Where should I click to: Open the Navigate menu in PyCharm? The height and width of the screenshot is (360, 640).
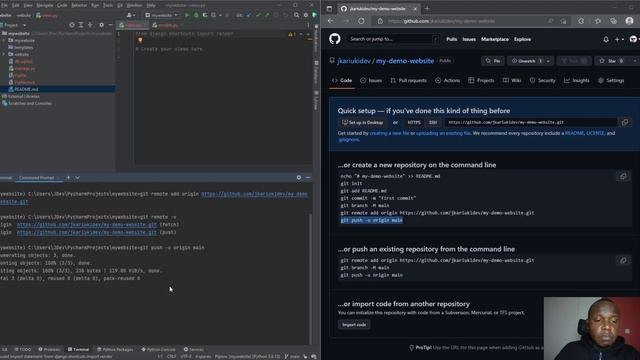(x=45, y=5)
